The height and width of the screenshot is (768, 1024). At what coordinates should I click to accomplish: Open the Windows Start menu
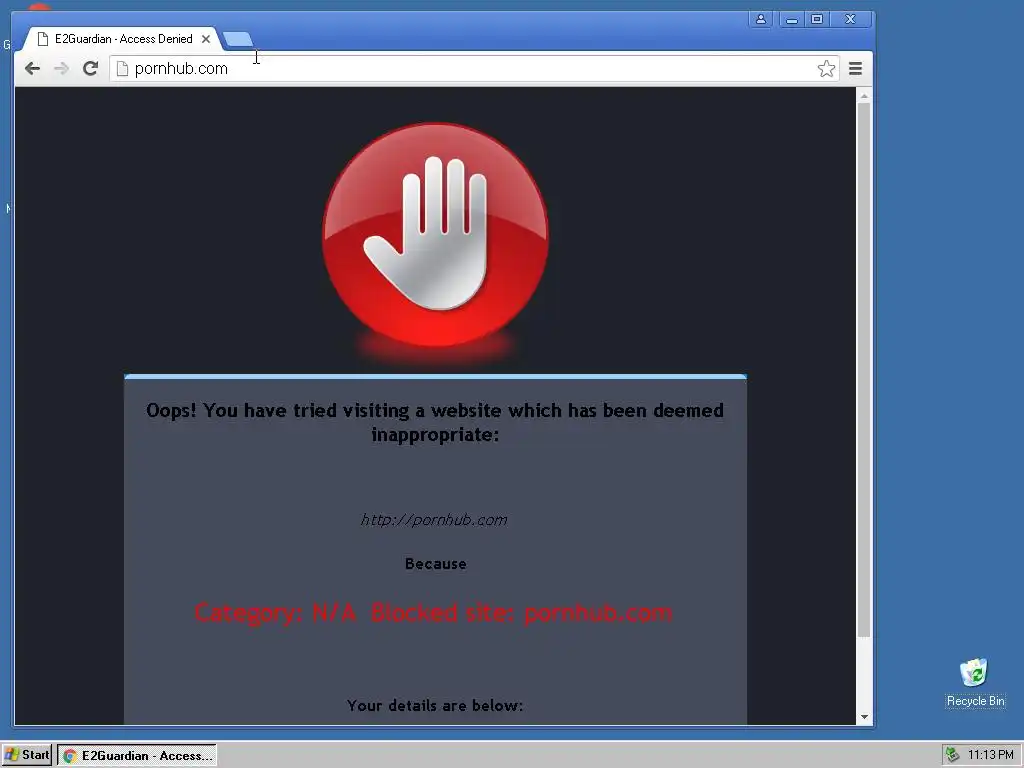[27, 755]
